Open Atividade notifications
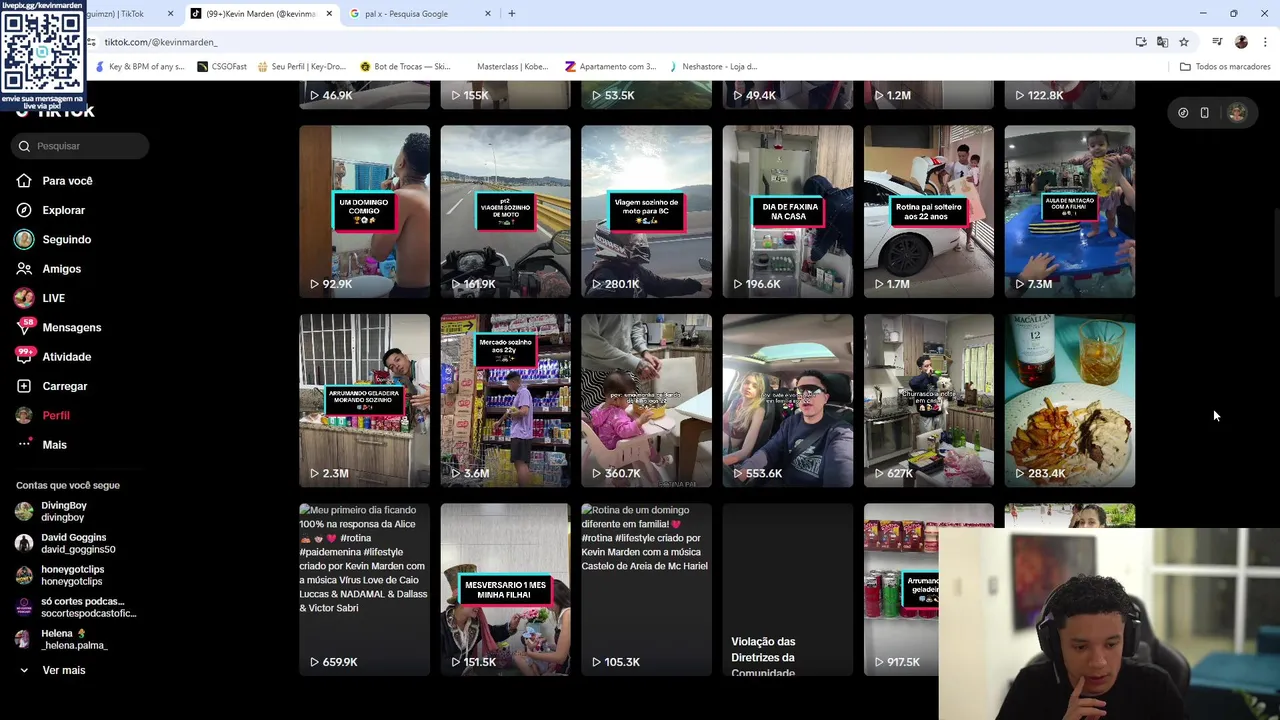 [53, 356]
